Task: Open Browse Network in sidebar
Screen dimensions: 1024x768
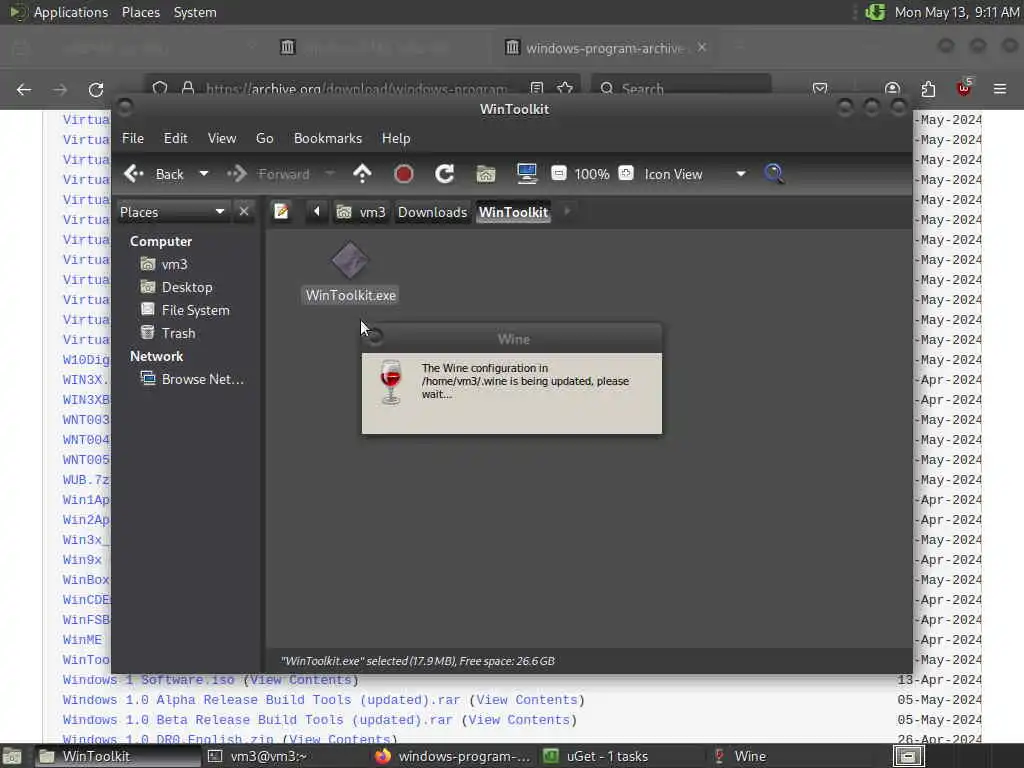Action: tap(193, 379)
